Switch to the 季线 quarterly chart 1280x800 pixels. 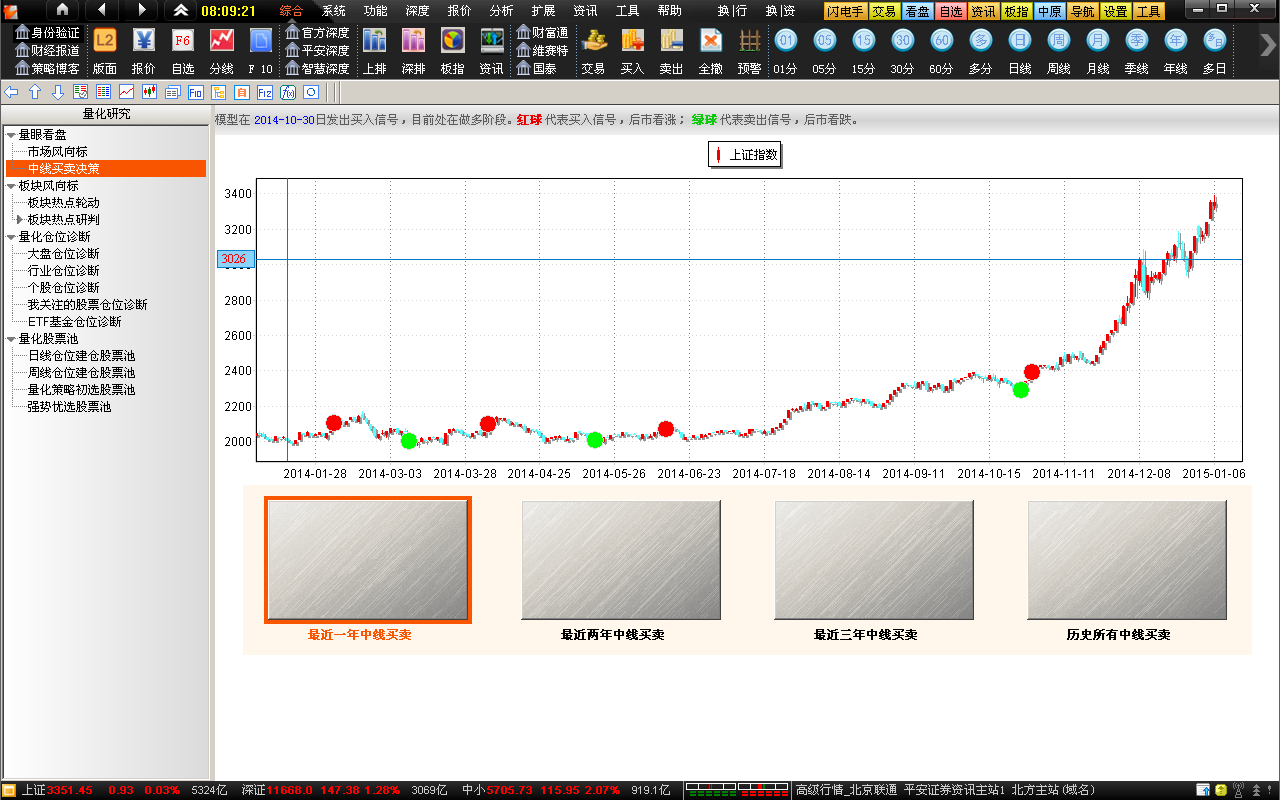(x=1137, y=40)
